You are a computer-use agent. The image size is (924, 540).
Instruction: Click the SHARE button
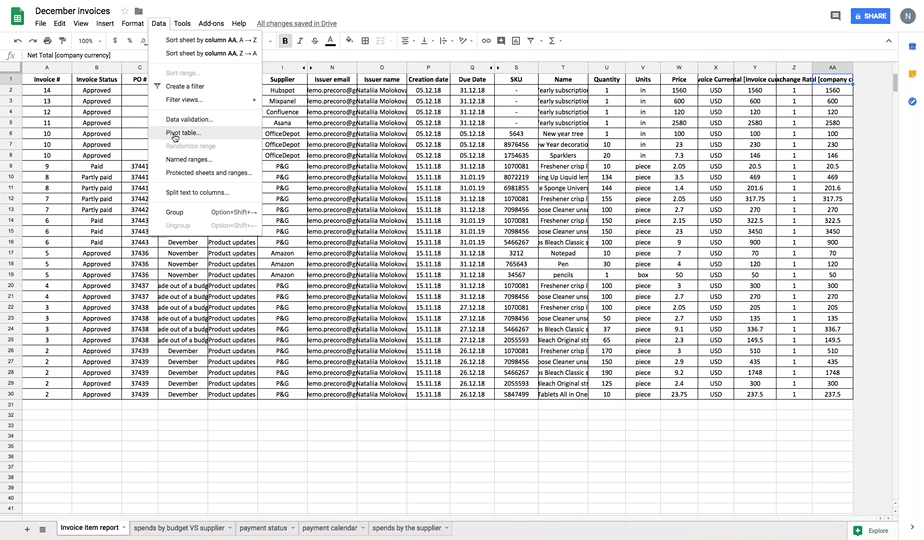coord(870,16)
